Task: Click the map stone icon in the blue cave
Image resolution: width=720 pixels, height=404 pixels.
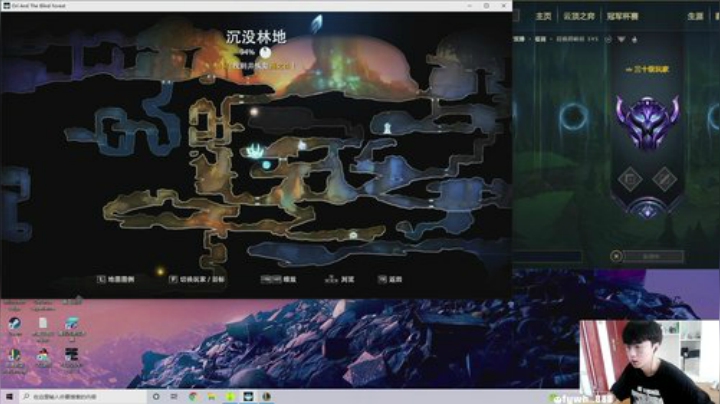Action: coord(387,128)
